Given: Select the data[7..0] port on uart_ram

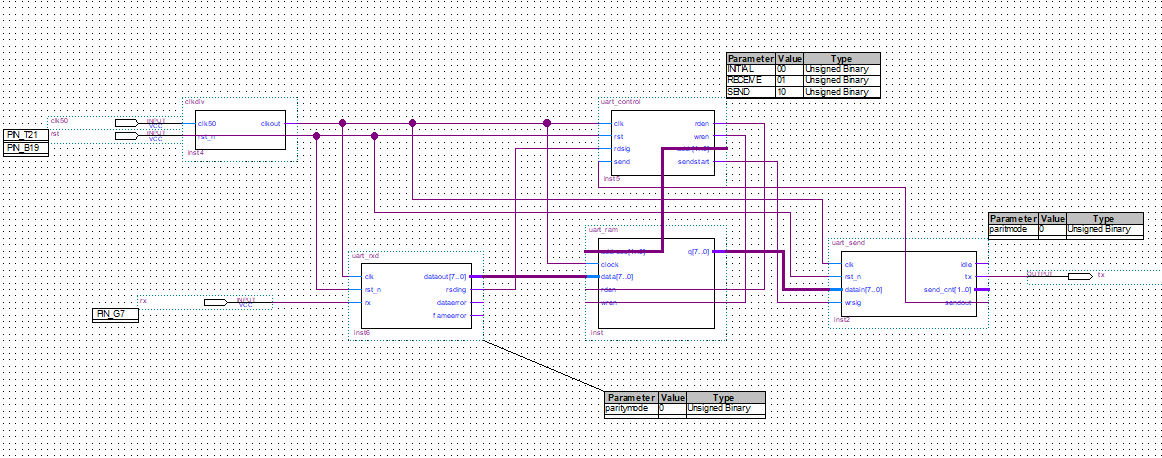Looking at the screenshot, I should click(x=616, y=277).
